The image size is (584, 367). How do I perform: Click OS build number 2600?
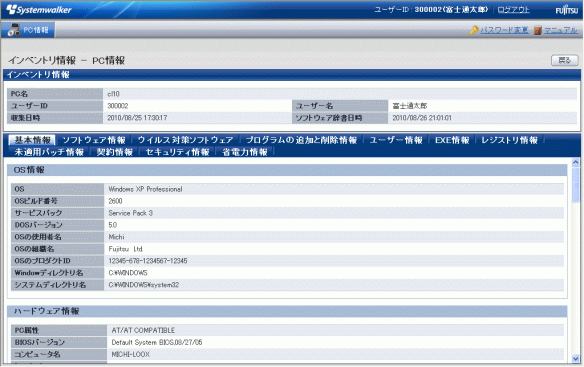point(115,201)
